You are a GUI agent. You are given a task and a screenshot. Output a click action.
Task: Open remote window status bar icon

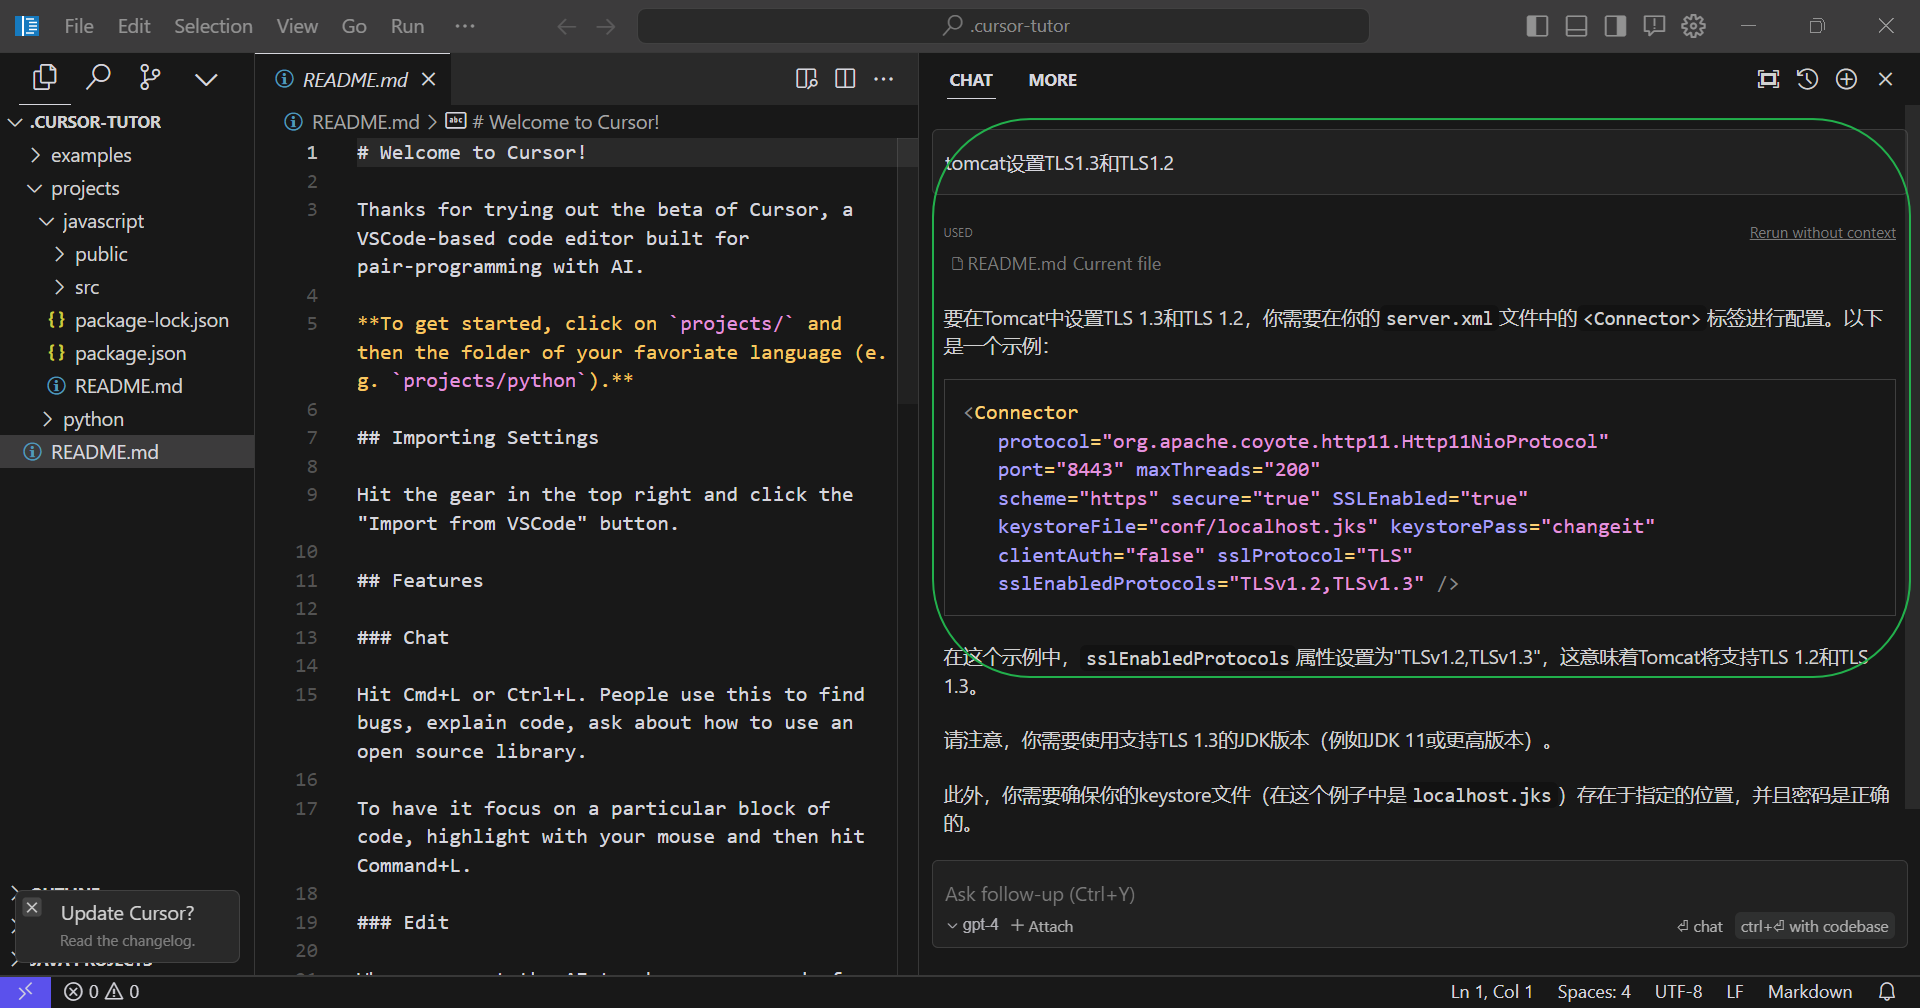click(x=25, y=991)
